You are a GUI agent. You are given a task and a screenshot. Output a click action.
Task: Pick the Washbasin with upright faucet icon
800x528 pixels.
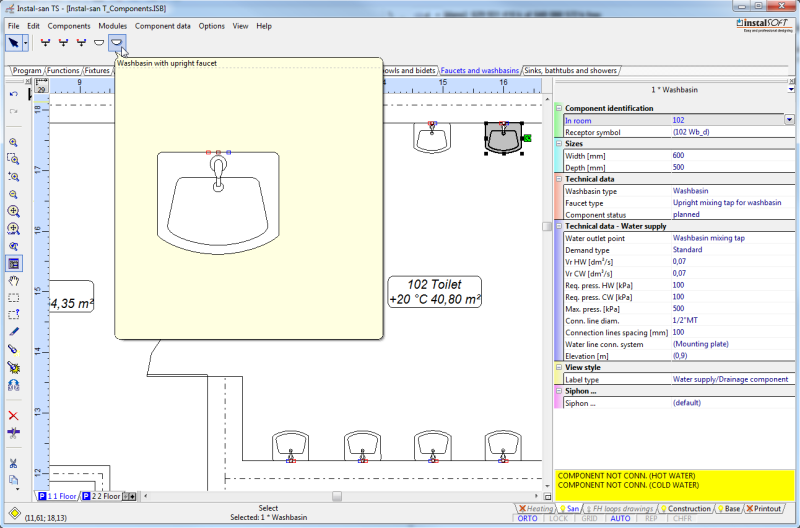click(x=117, y=43)
